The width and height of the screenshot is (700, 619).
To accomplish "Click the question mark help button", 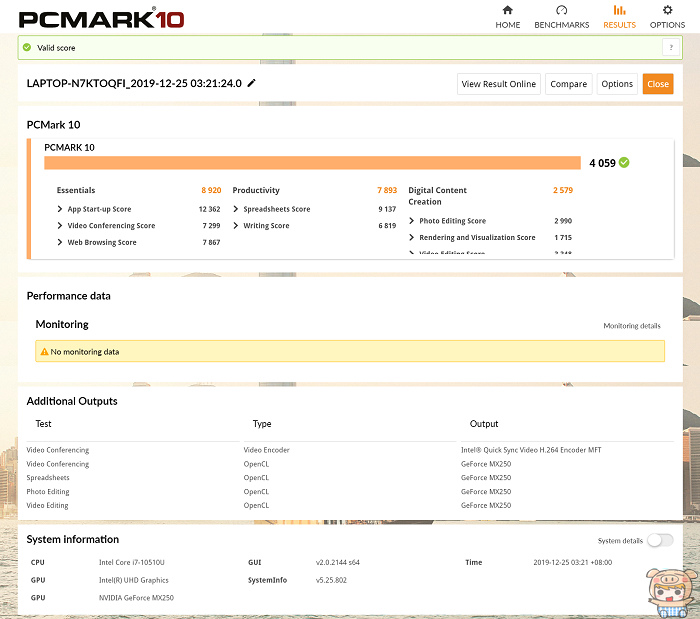I will coord(668,47).
